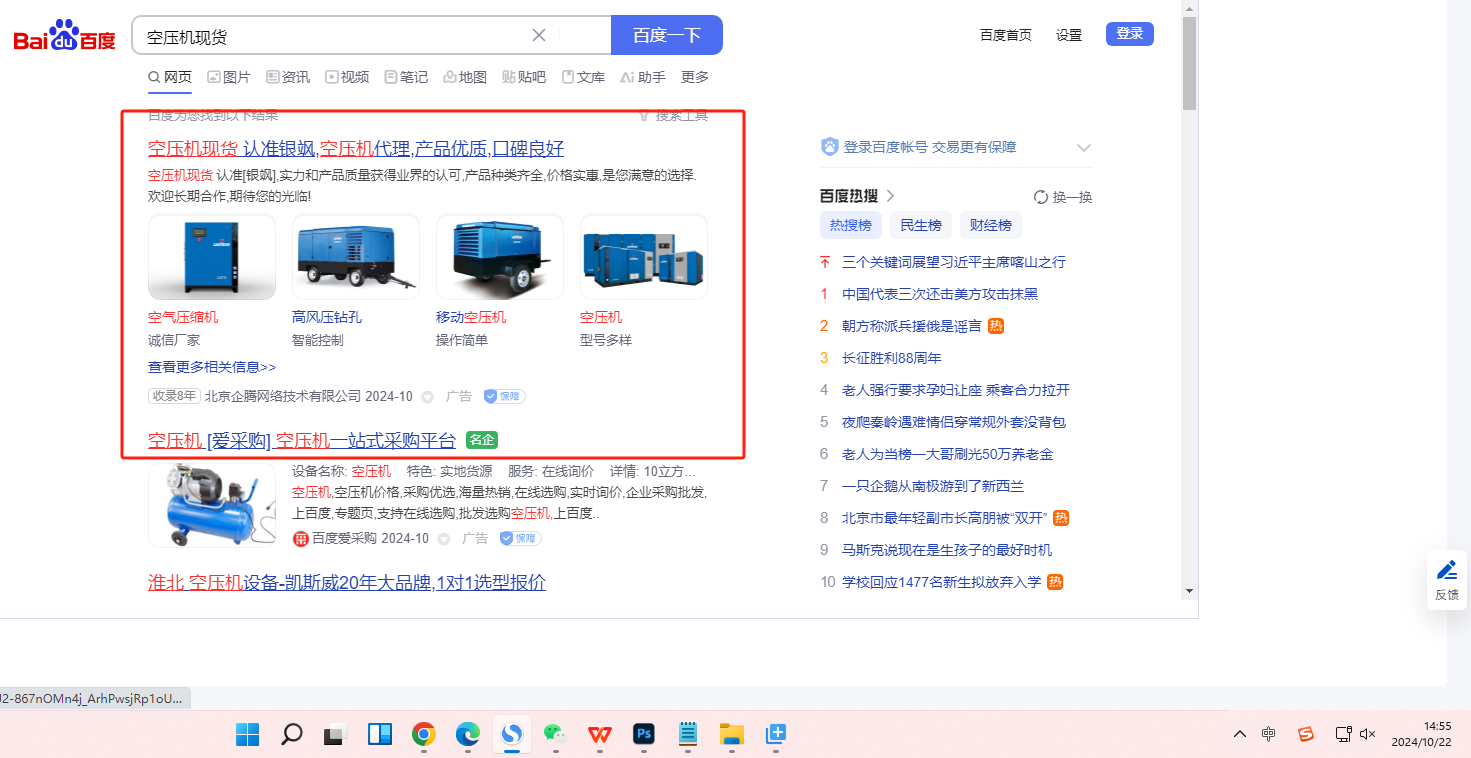Open the 文库 search tab
The width and height of the screenshot is (1471, 758).
583,77
